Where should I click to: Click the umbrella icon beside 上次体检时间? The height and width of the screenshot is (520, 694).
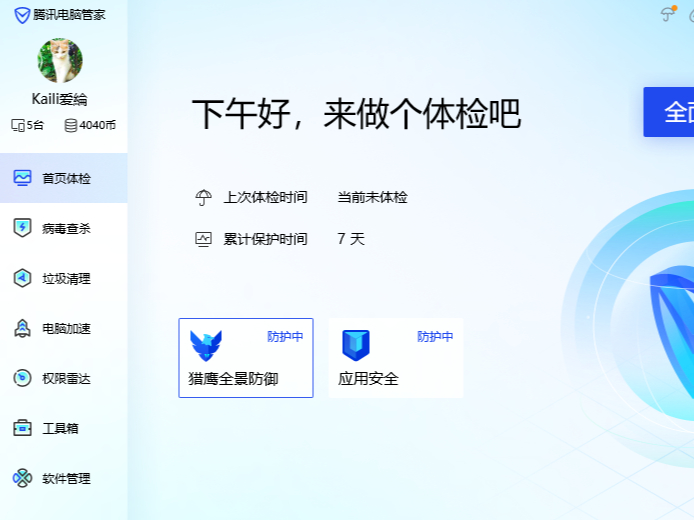click(204, 197)
